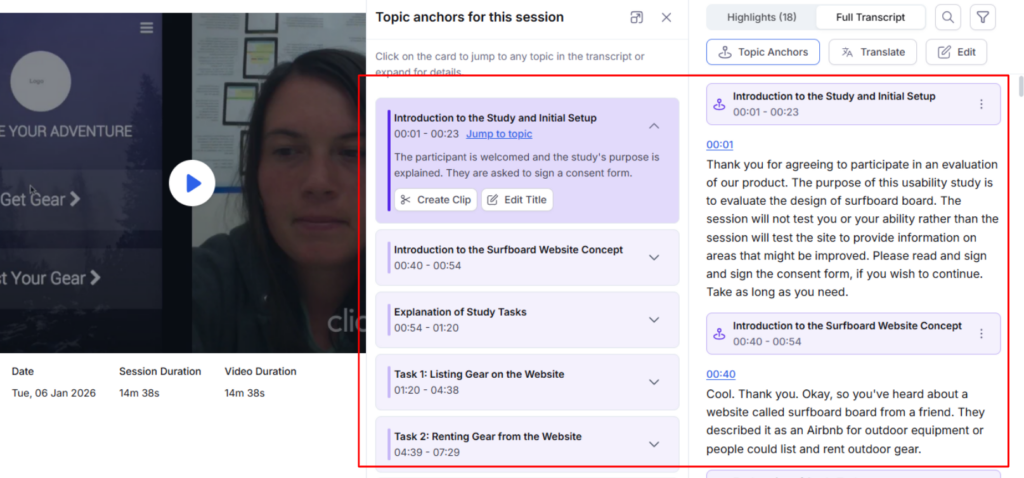Click the Create Clip scissors button
This screenshot has height=478, width=1024.
pos(436,200)
